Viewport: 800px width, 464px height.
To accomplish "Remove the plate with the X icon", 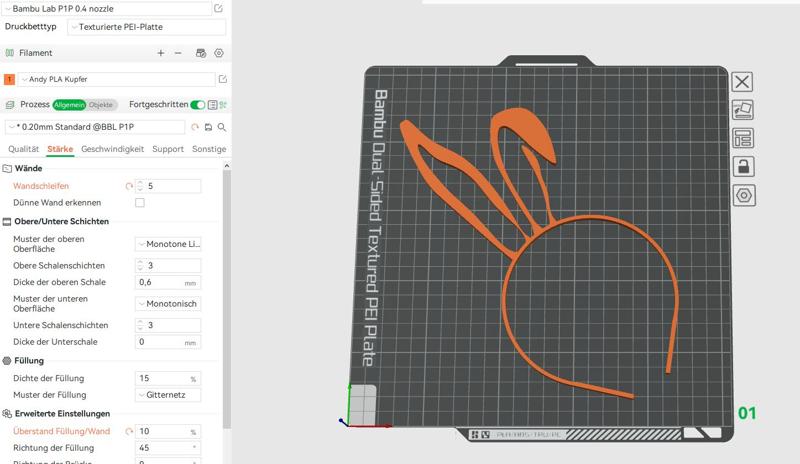I will [x=742, y=82].
